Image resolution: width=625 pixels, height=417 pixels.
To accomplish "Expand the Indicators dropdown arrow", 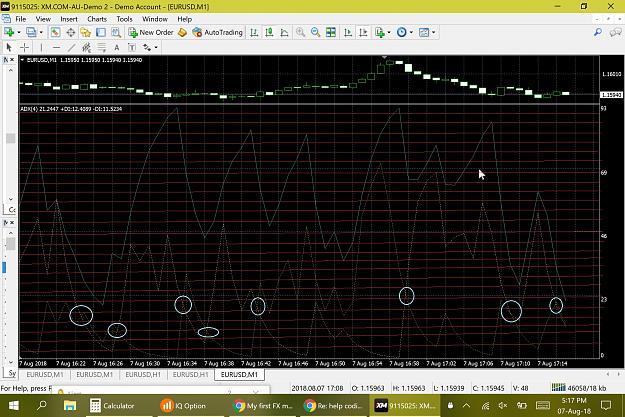I will point(389,32).
